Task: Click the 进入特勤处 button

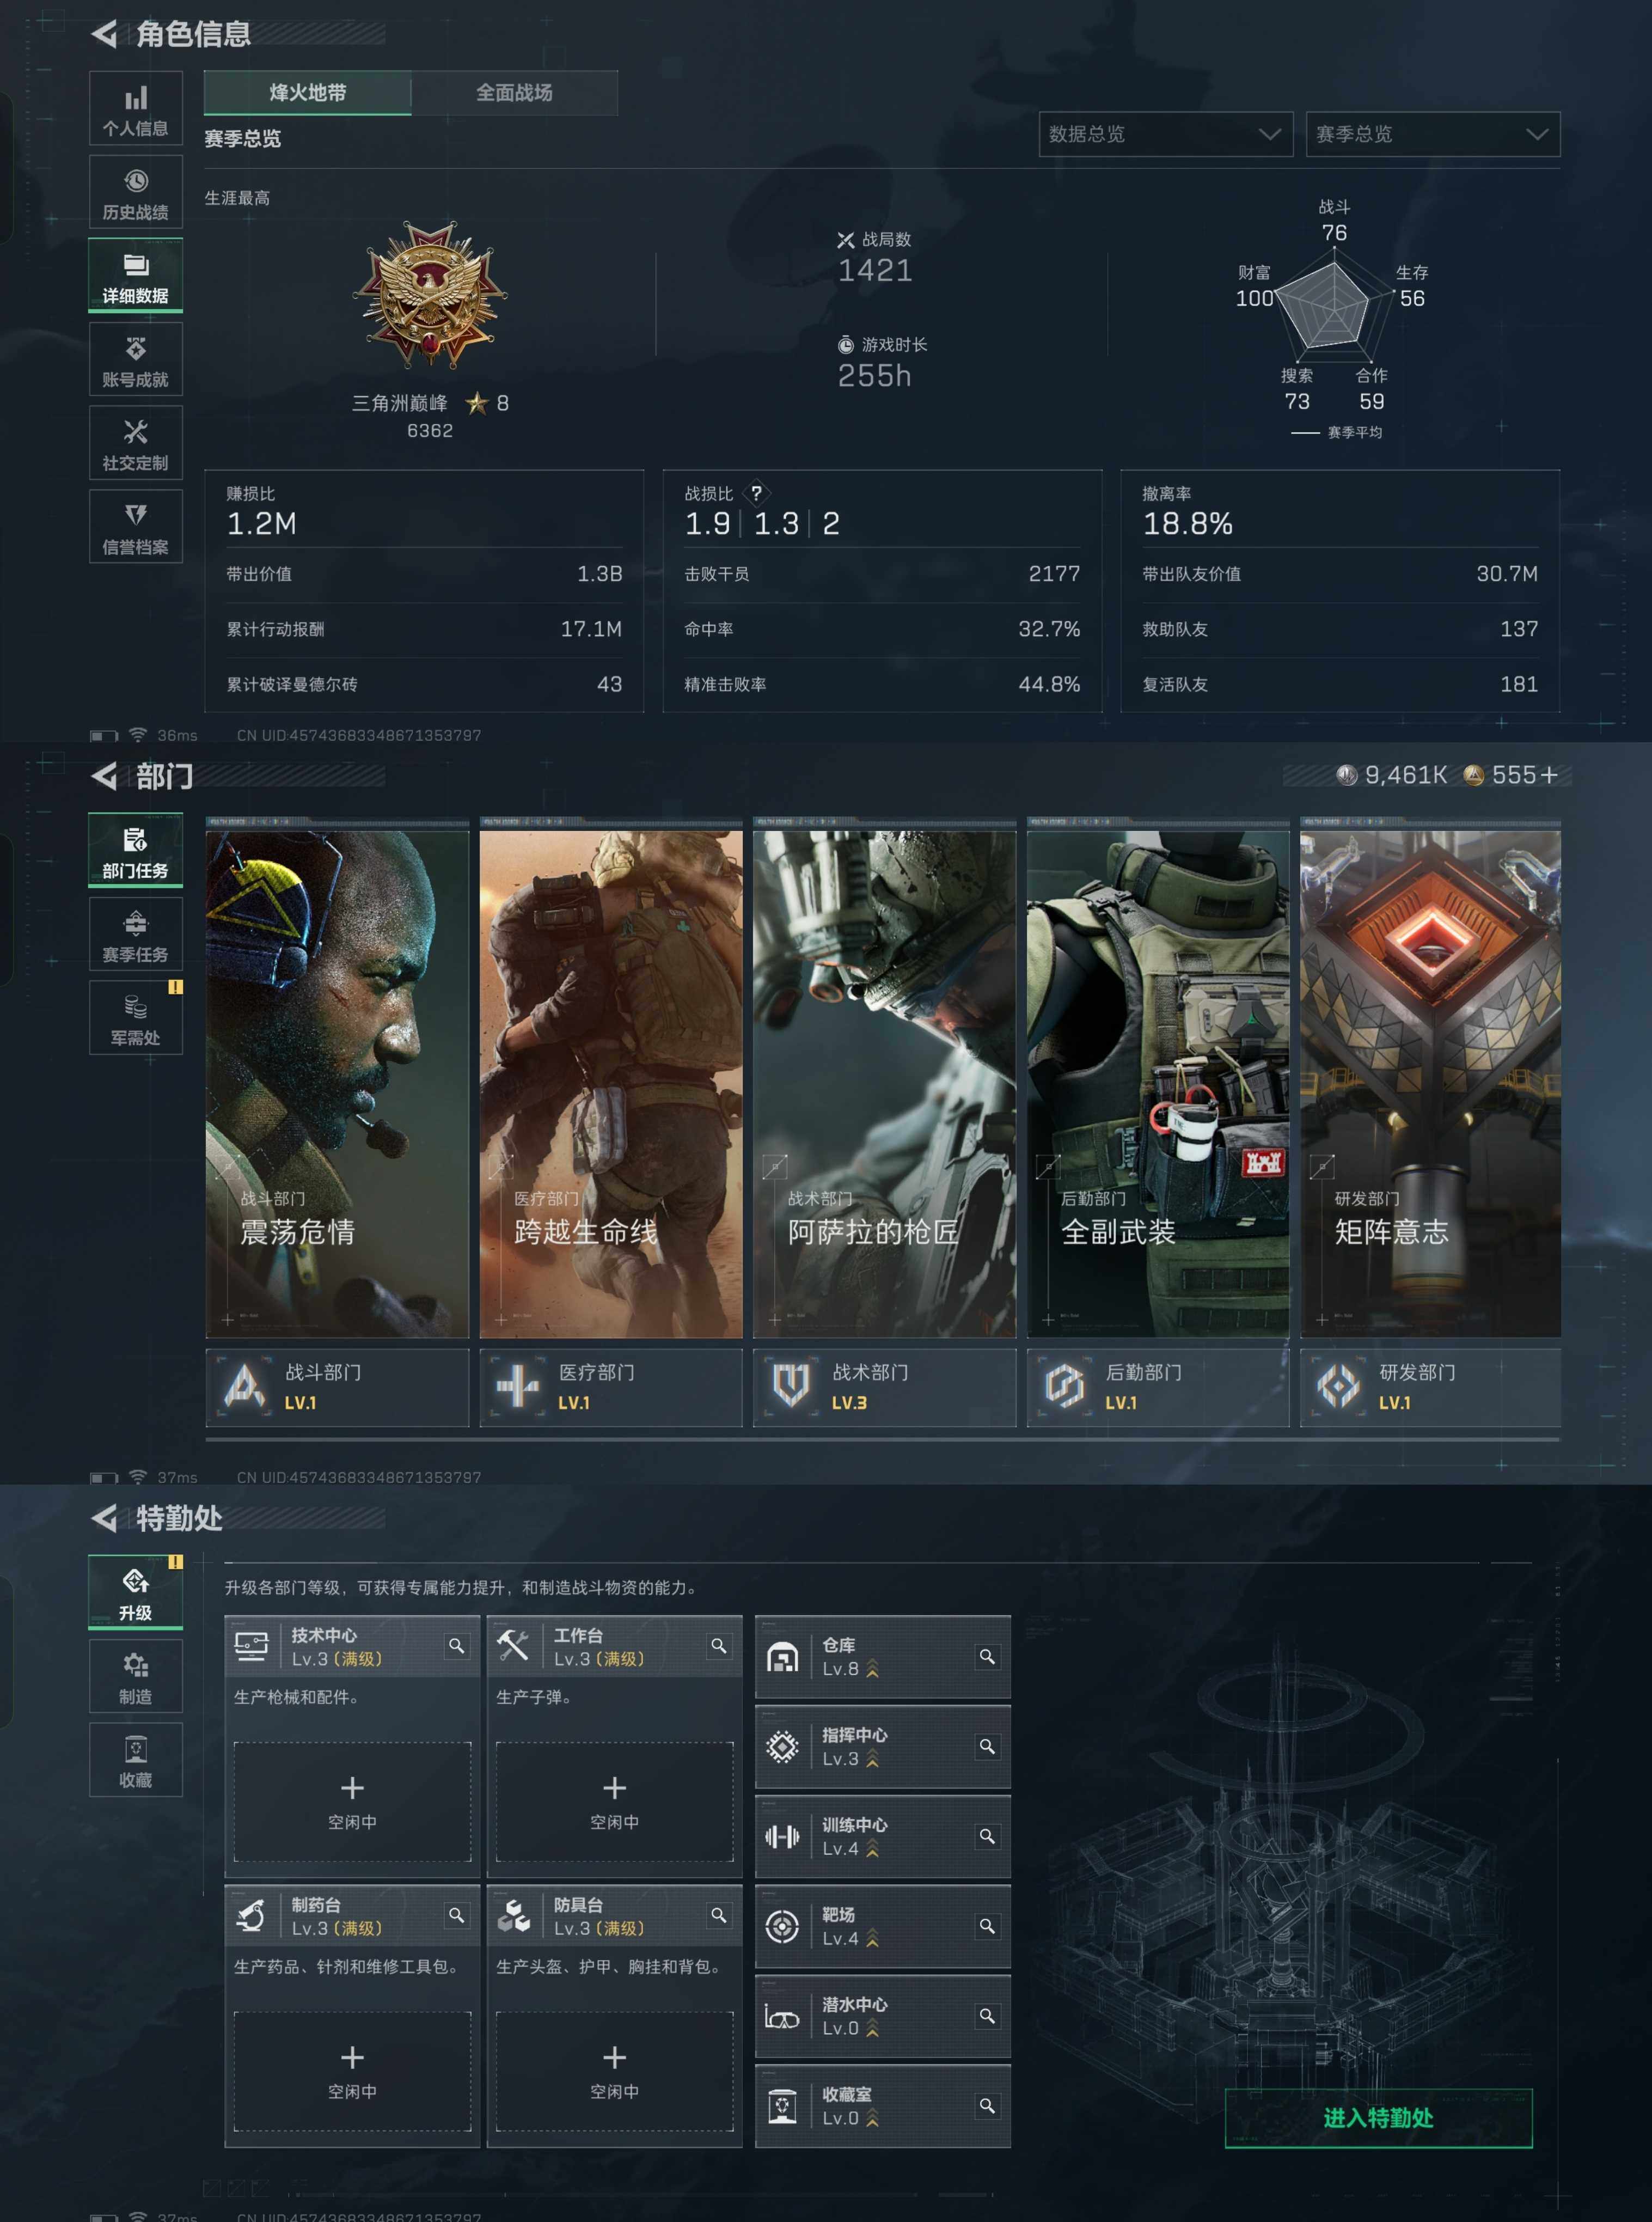Action: tap(1378, 2117)
